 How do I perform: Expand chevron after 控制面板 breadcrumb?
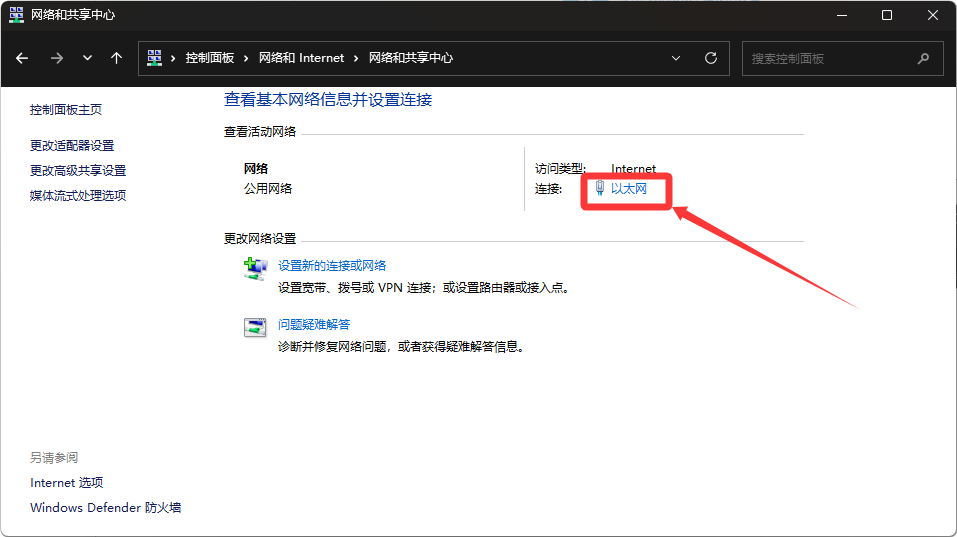pos(246,58)
